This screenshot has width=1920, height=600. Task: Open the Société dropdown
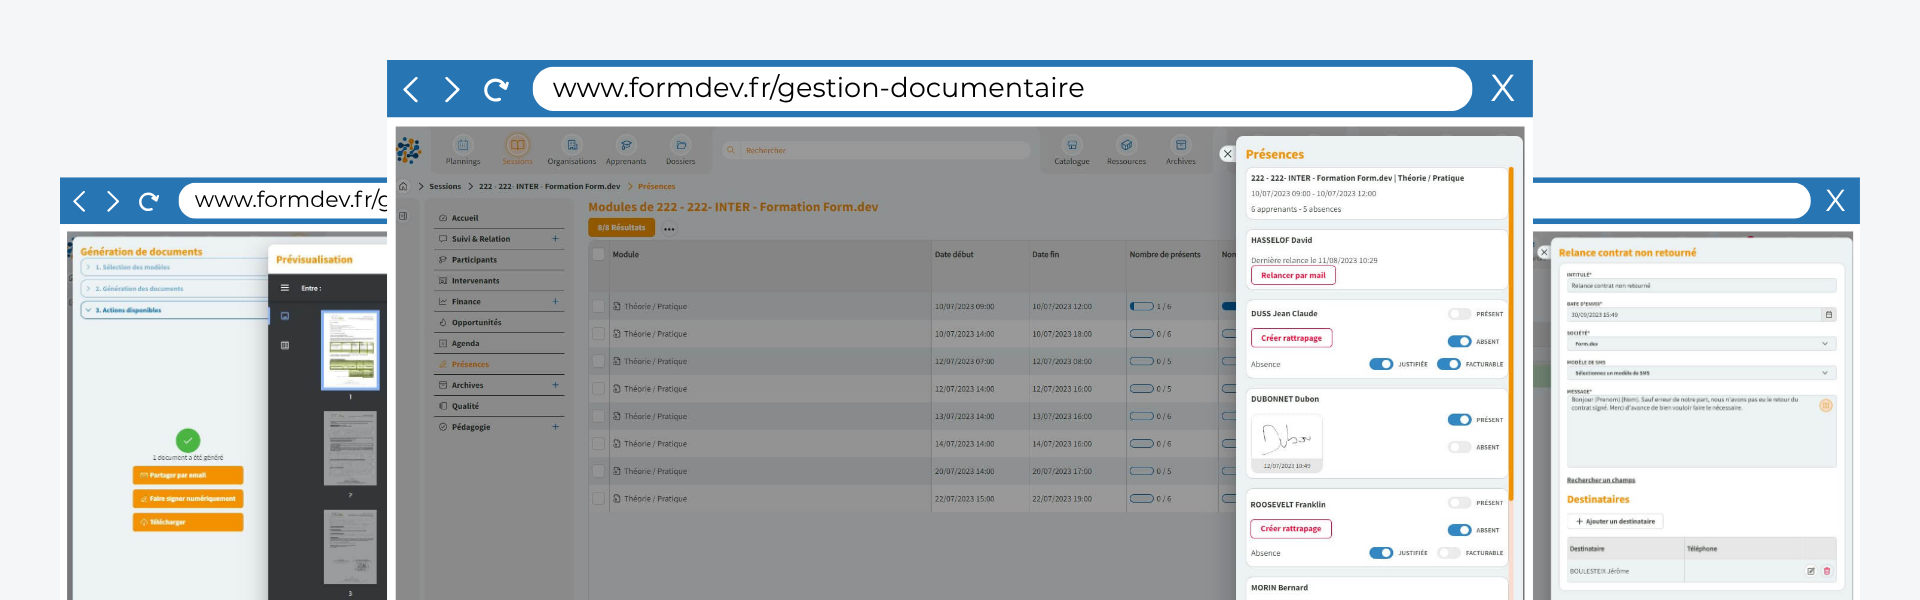point(1700,344)
